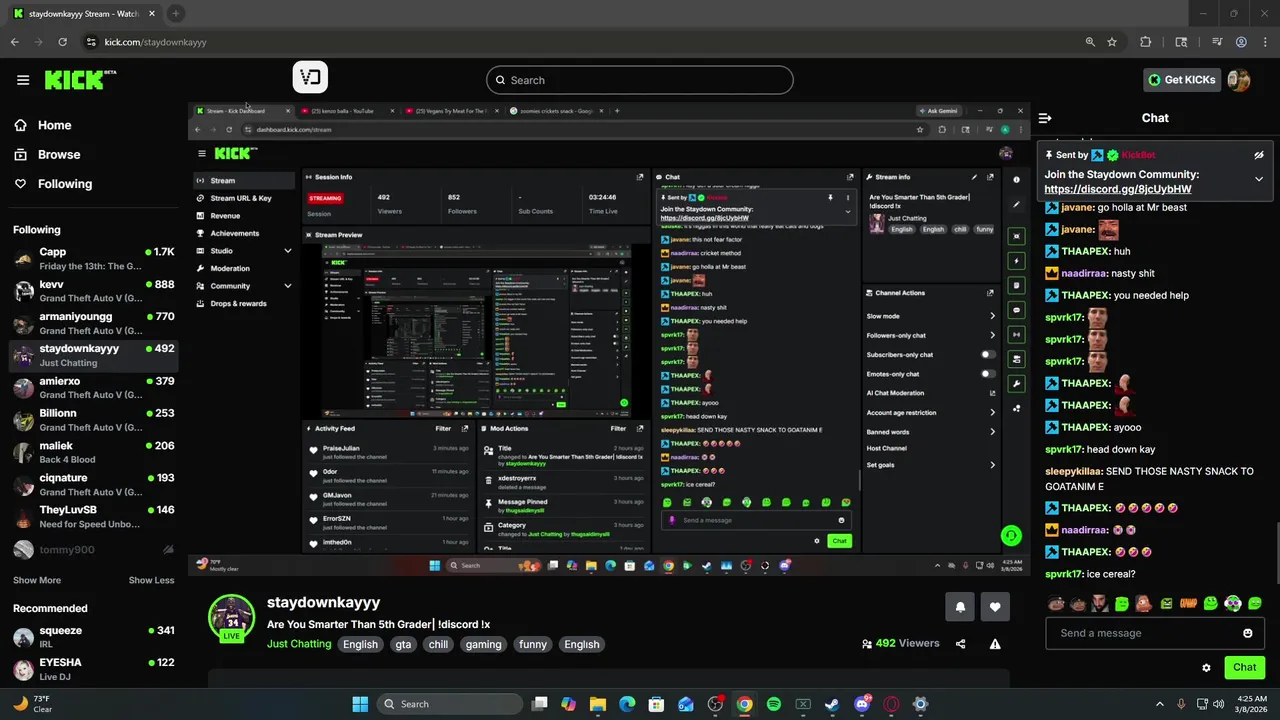Open amierxo's channel in Following list
The image size is (1280, 720).
tap(93, 387)
